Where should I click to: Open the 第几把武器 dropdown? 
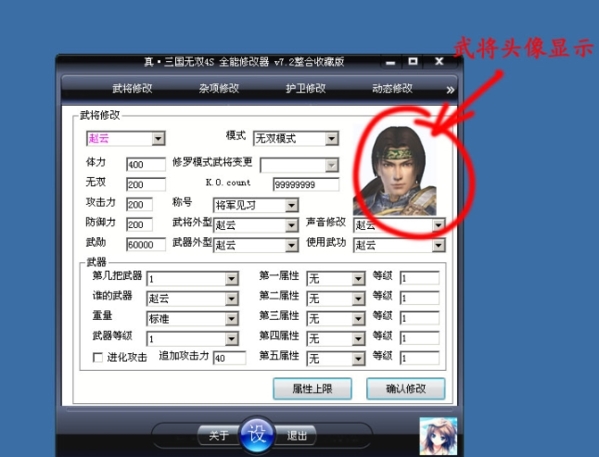point(193,279)
